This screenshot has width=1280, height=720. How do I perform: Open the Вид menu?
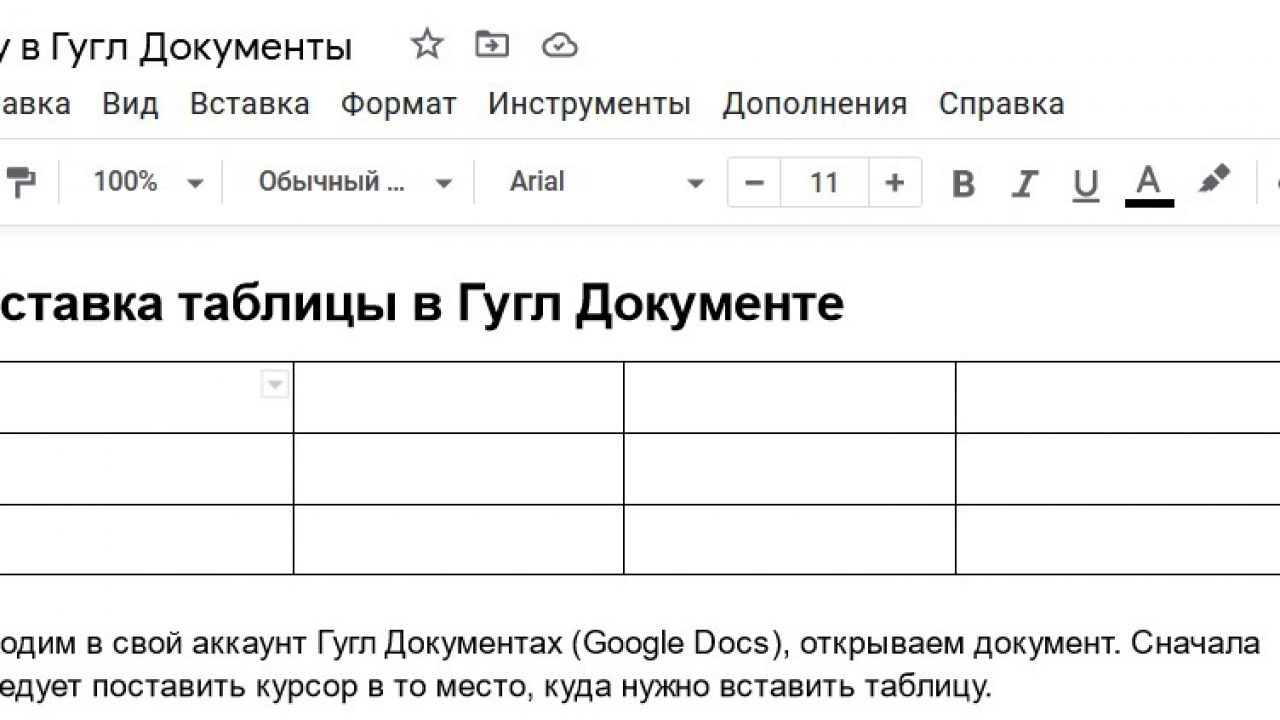coord(130,104)
